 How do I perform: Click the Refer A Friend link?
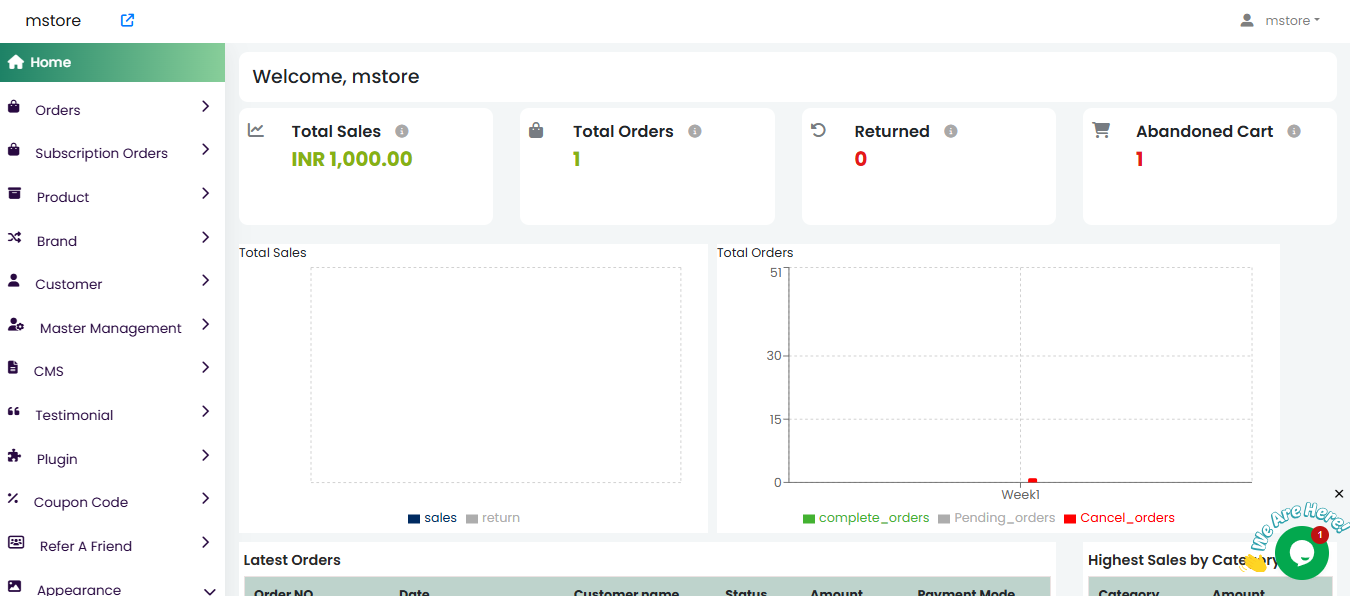[86, 546]
